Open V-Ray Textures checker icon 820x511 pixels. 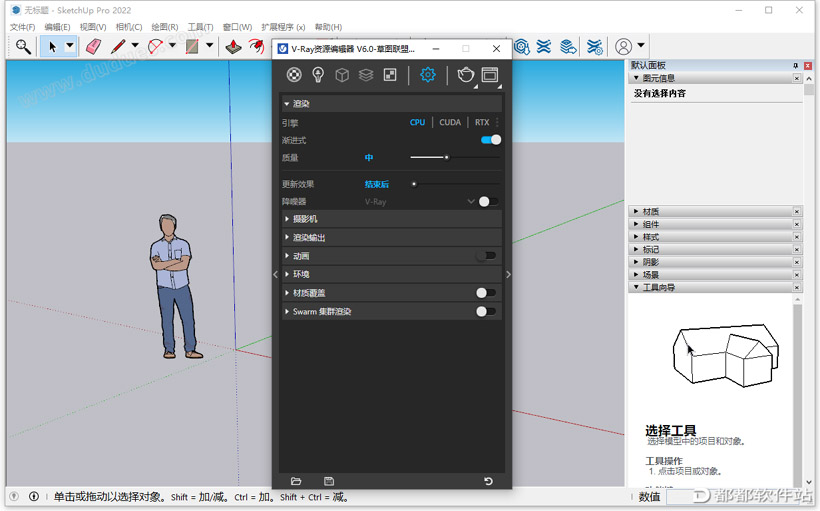[390, 75]
